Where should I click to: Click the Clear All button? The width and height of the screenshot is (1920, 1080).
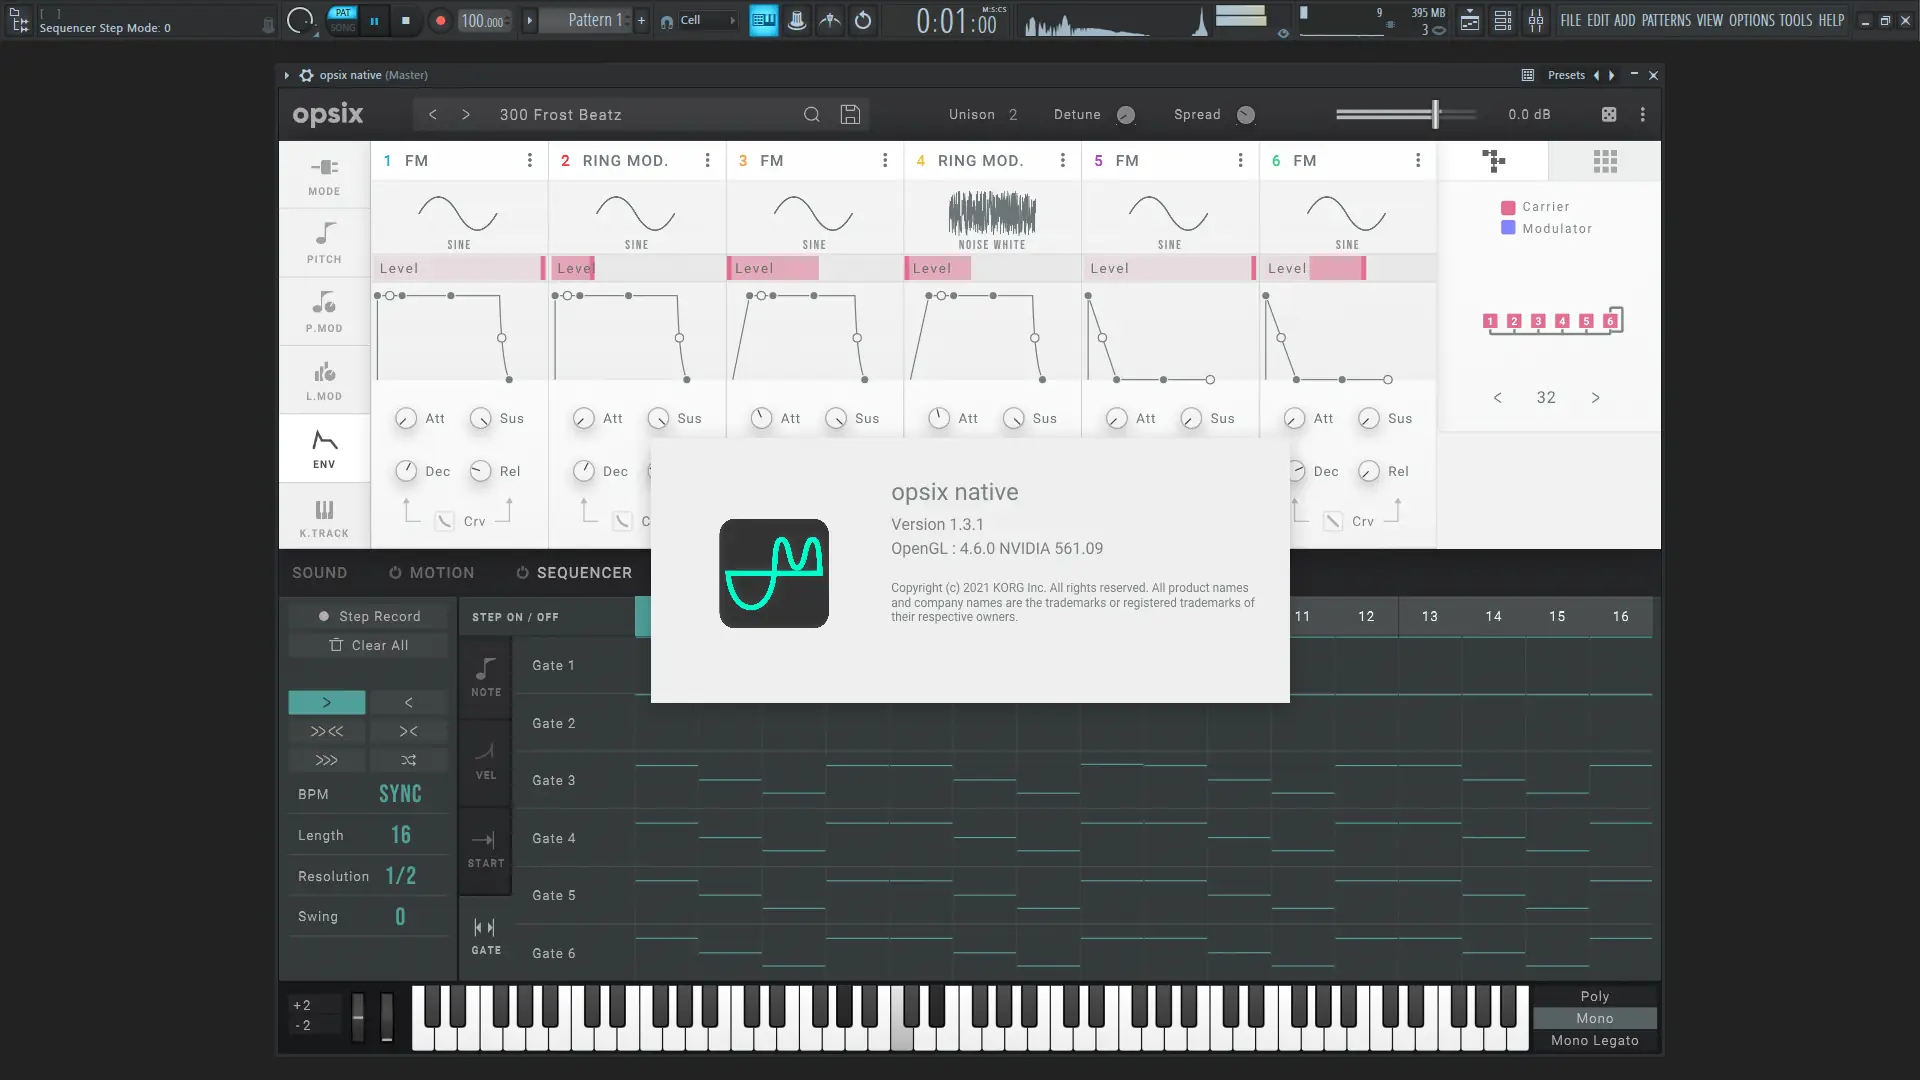click(x=368, y=645)
